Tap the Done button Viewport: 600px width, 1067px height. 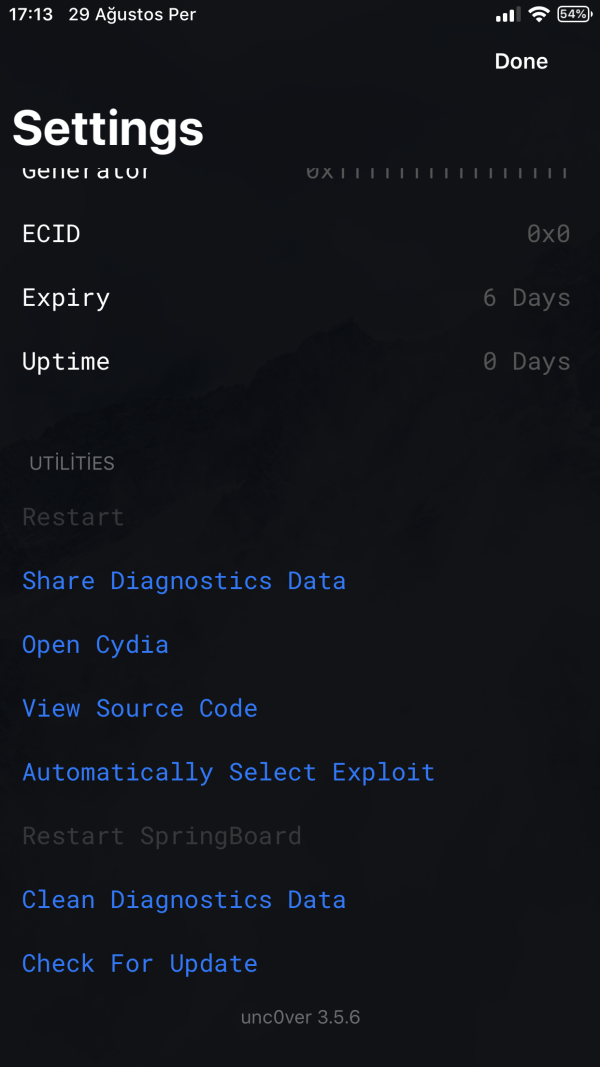pos(521,61)
